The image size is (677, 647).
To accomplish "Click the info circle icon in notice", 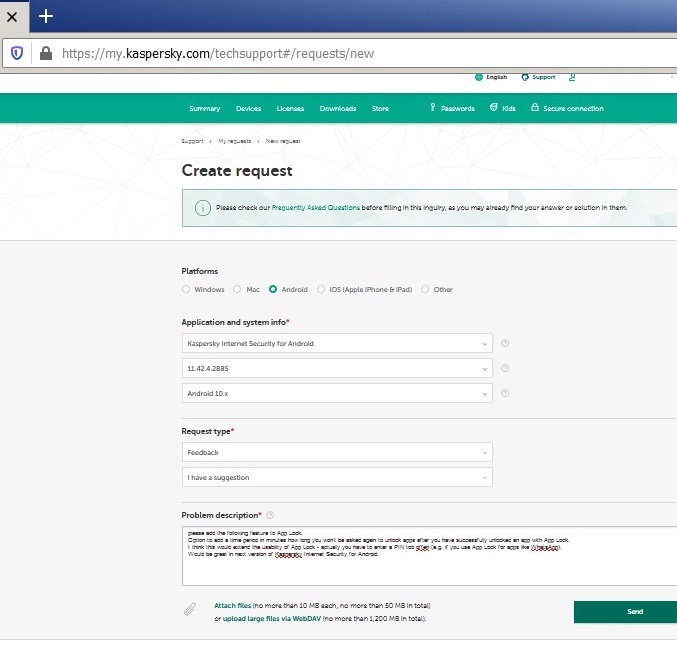I will point(202,208).
